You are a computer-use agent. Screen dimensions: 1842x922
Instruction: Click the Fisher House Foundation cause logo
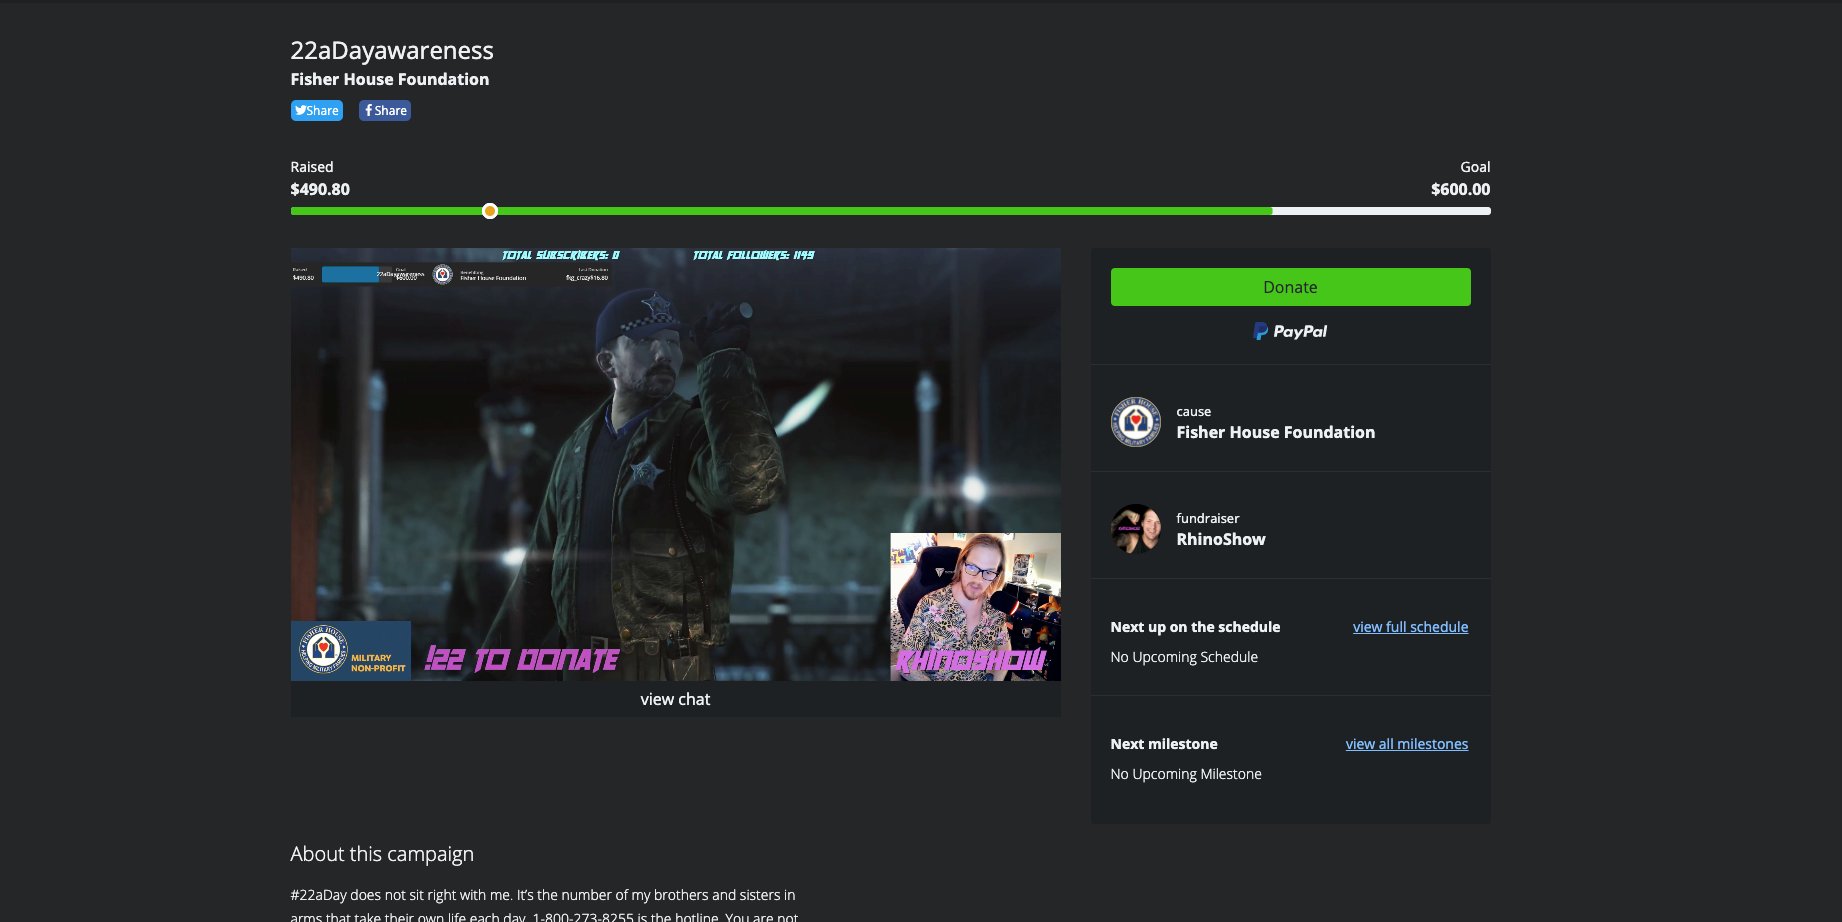(x=1135, y=422)
